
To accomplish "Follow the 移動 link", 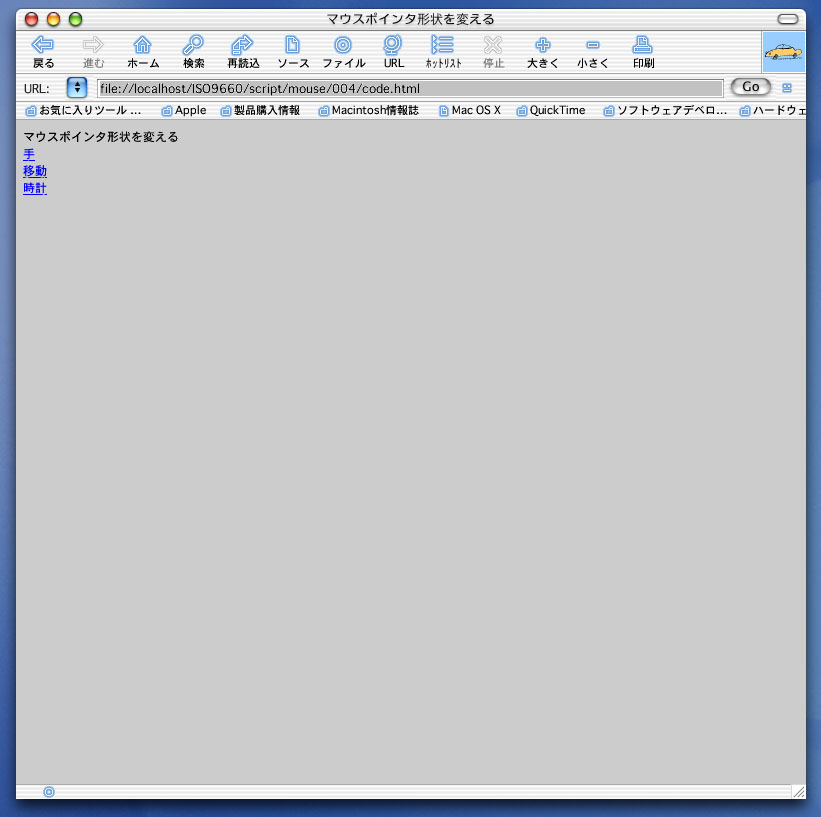I will pos(35,171).
